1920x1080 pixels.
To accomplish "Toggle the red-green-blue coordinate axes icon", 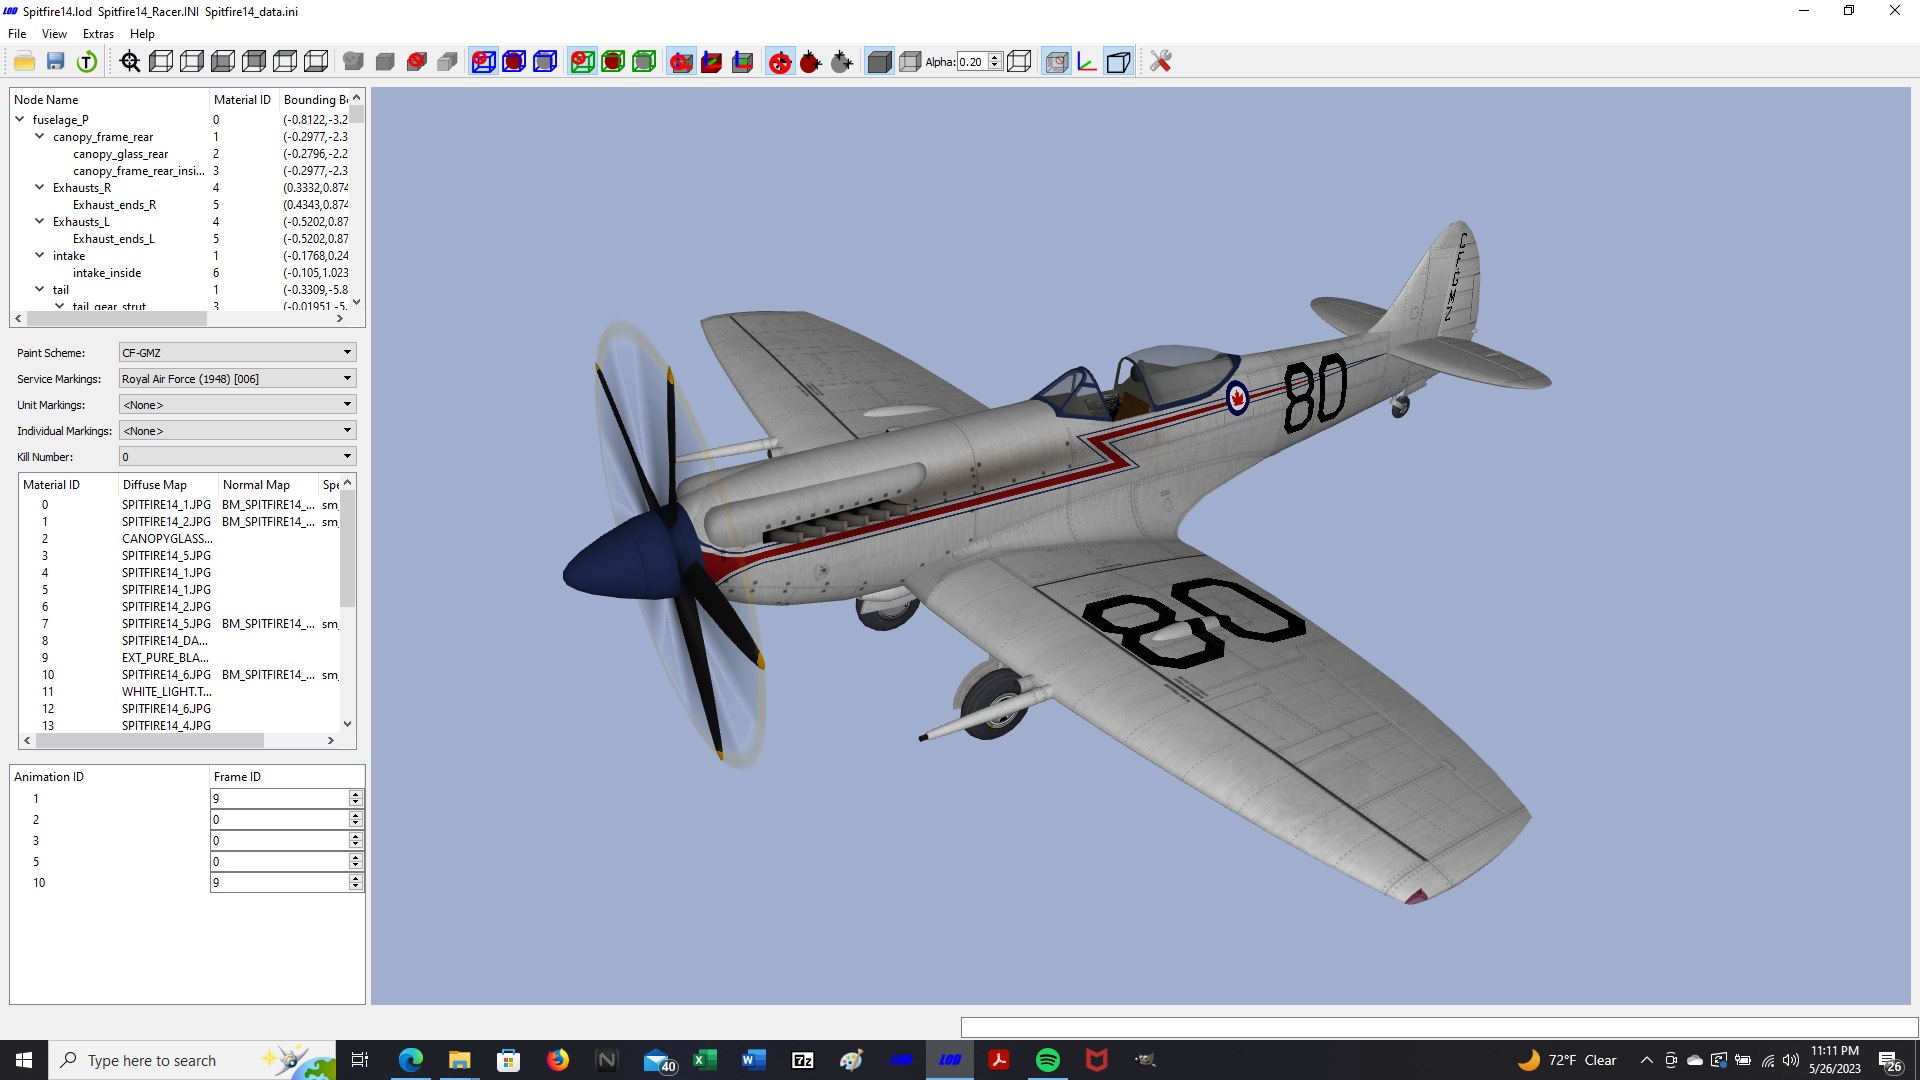I will [x=1087, y=62].
